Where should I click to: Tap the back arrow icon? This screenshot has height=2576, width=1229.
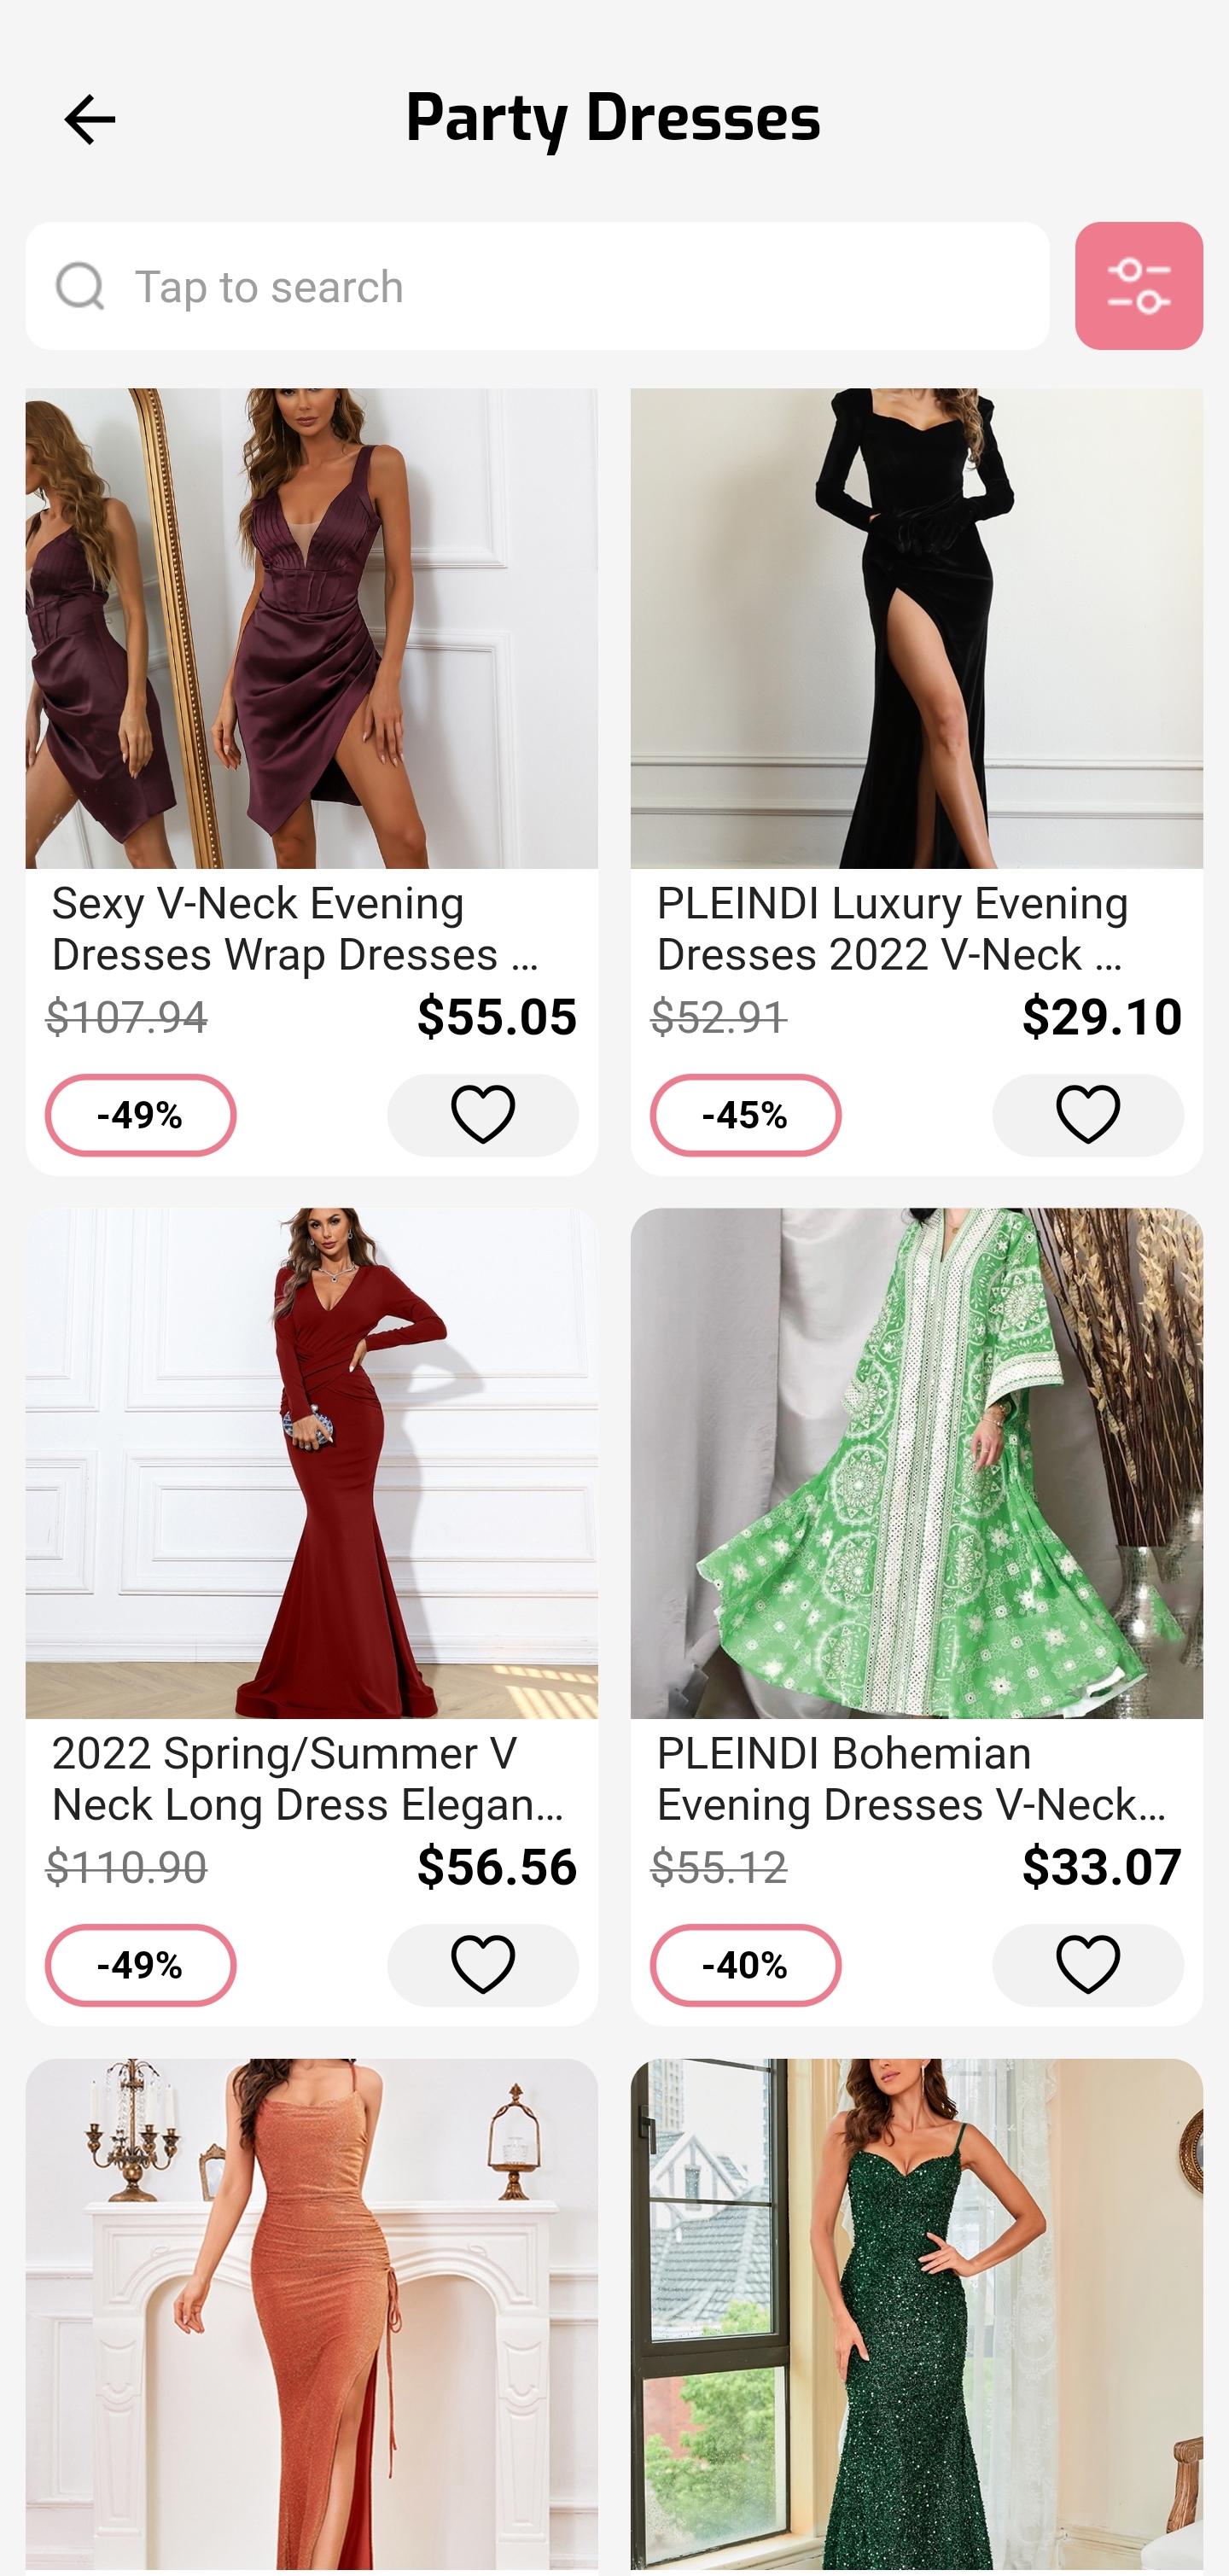pyautogui.click(x=89, y=120)
